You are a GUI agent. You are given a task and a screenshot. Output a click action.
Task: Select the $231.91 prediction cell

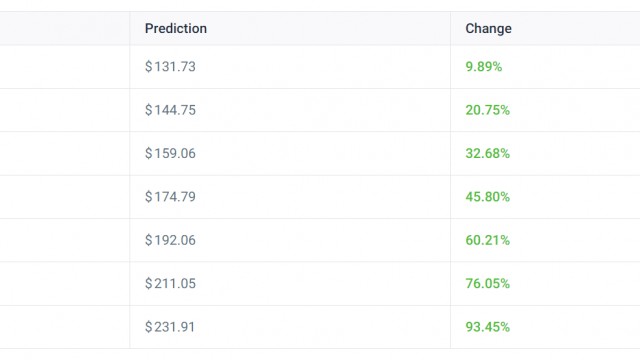point(290,327)
